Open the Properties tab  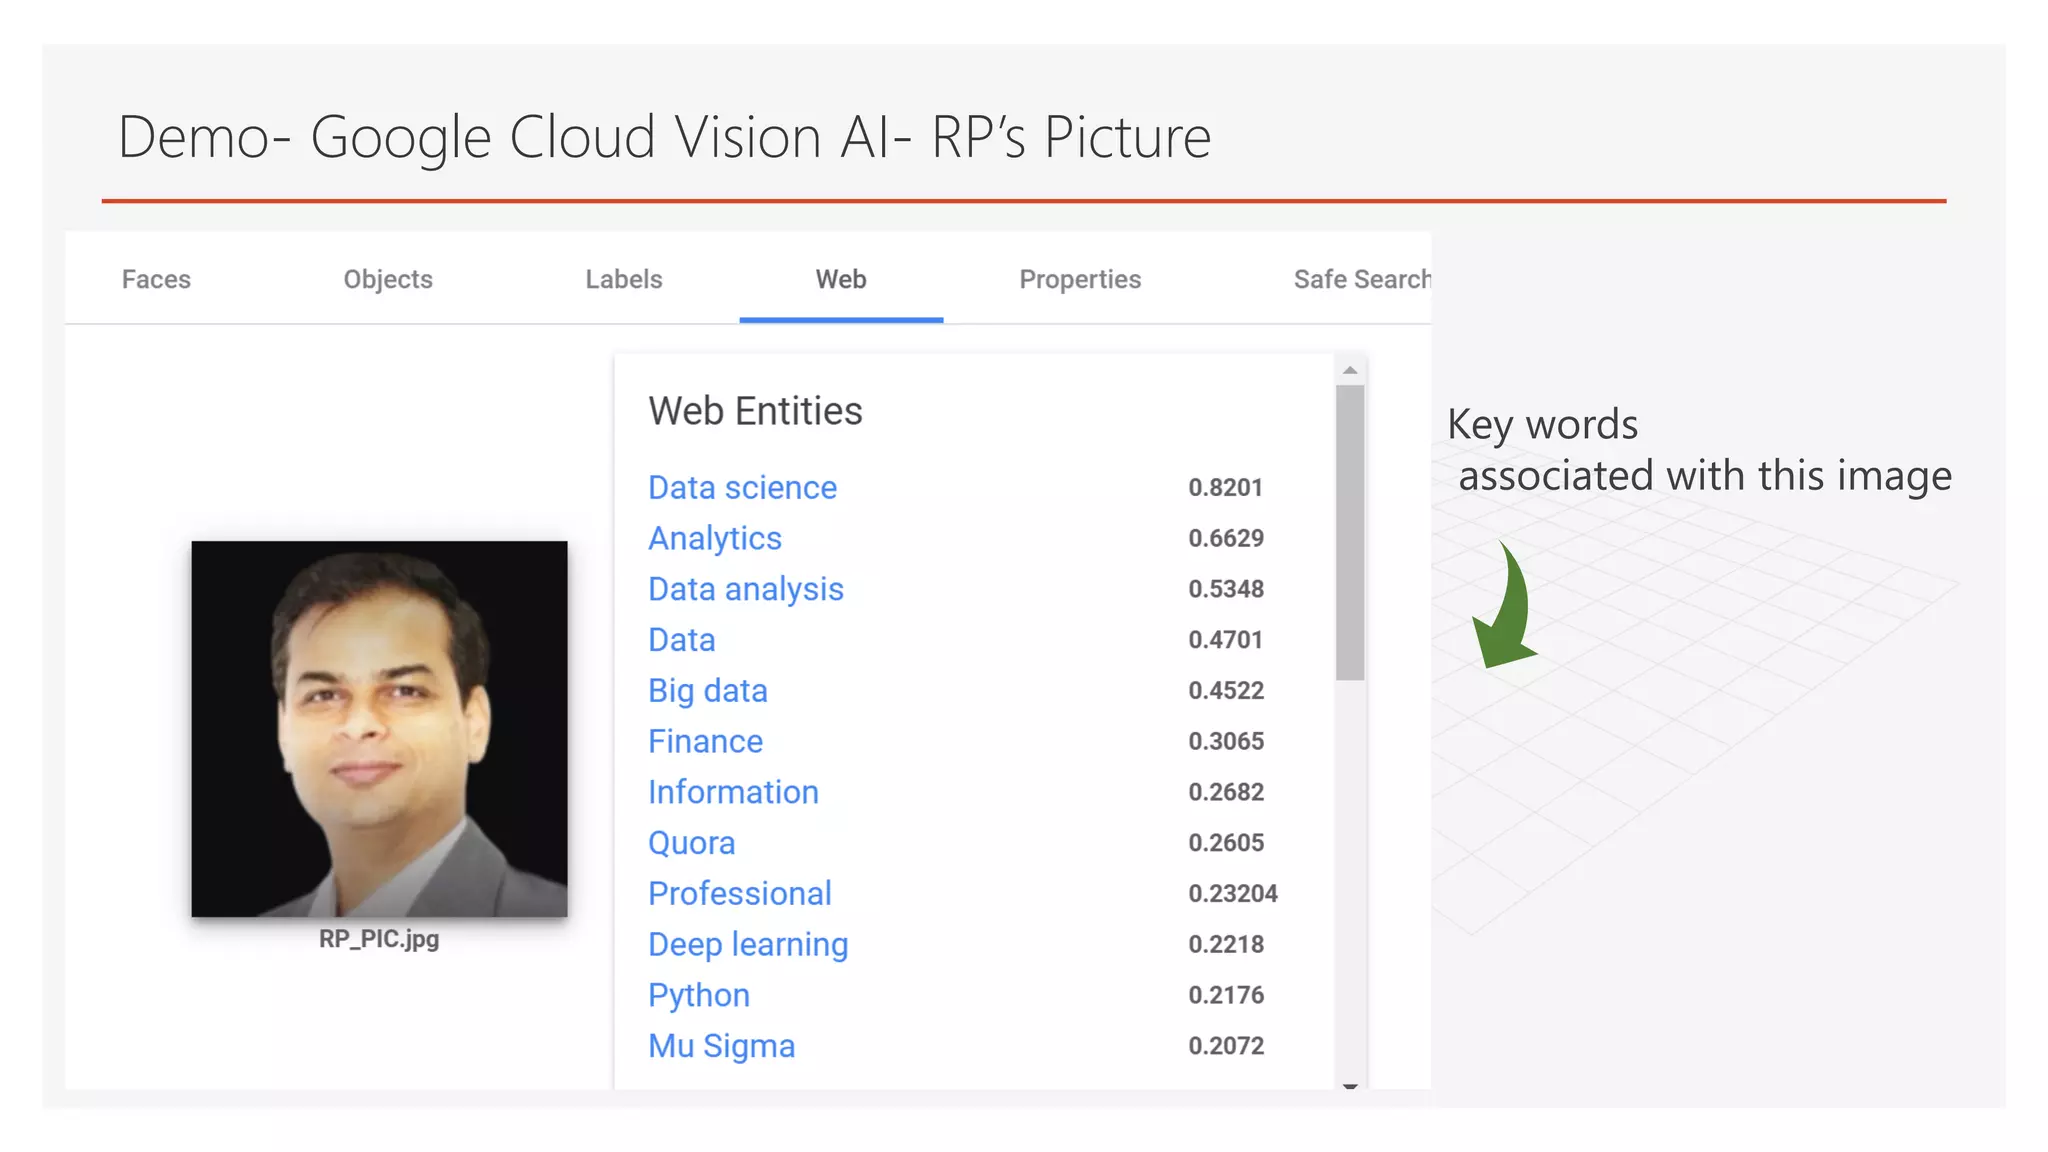click(x=1080, y=279)
